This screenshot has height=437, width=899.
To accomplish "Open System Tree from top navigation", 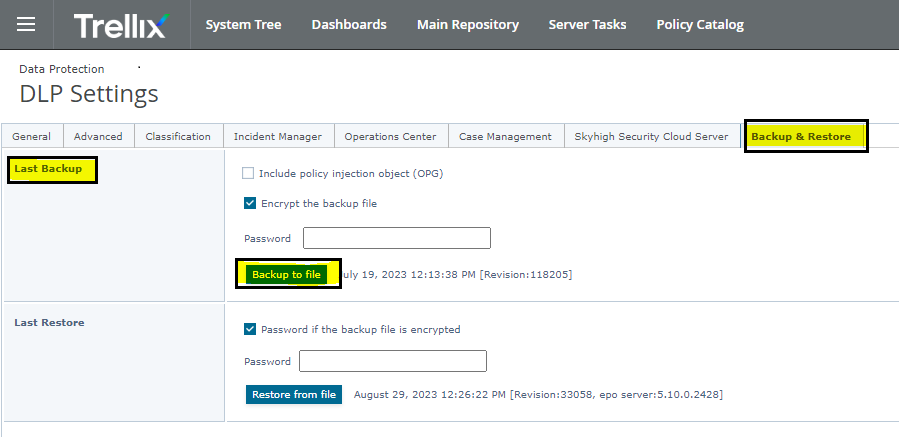I will click(x=244, y=25).
